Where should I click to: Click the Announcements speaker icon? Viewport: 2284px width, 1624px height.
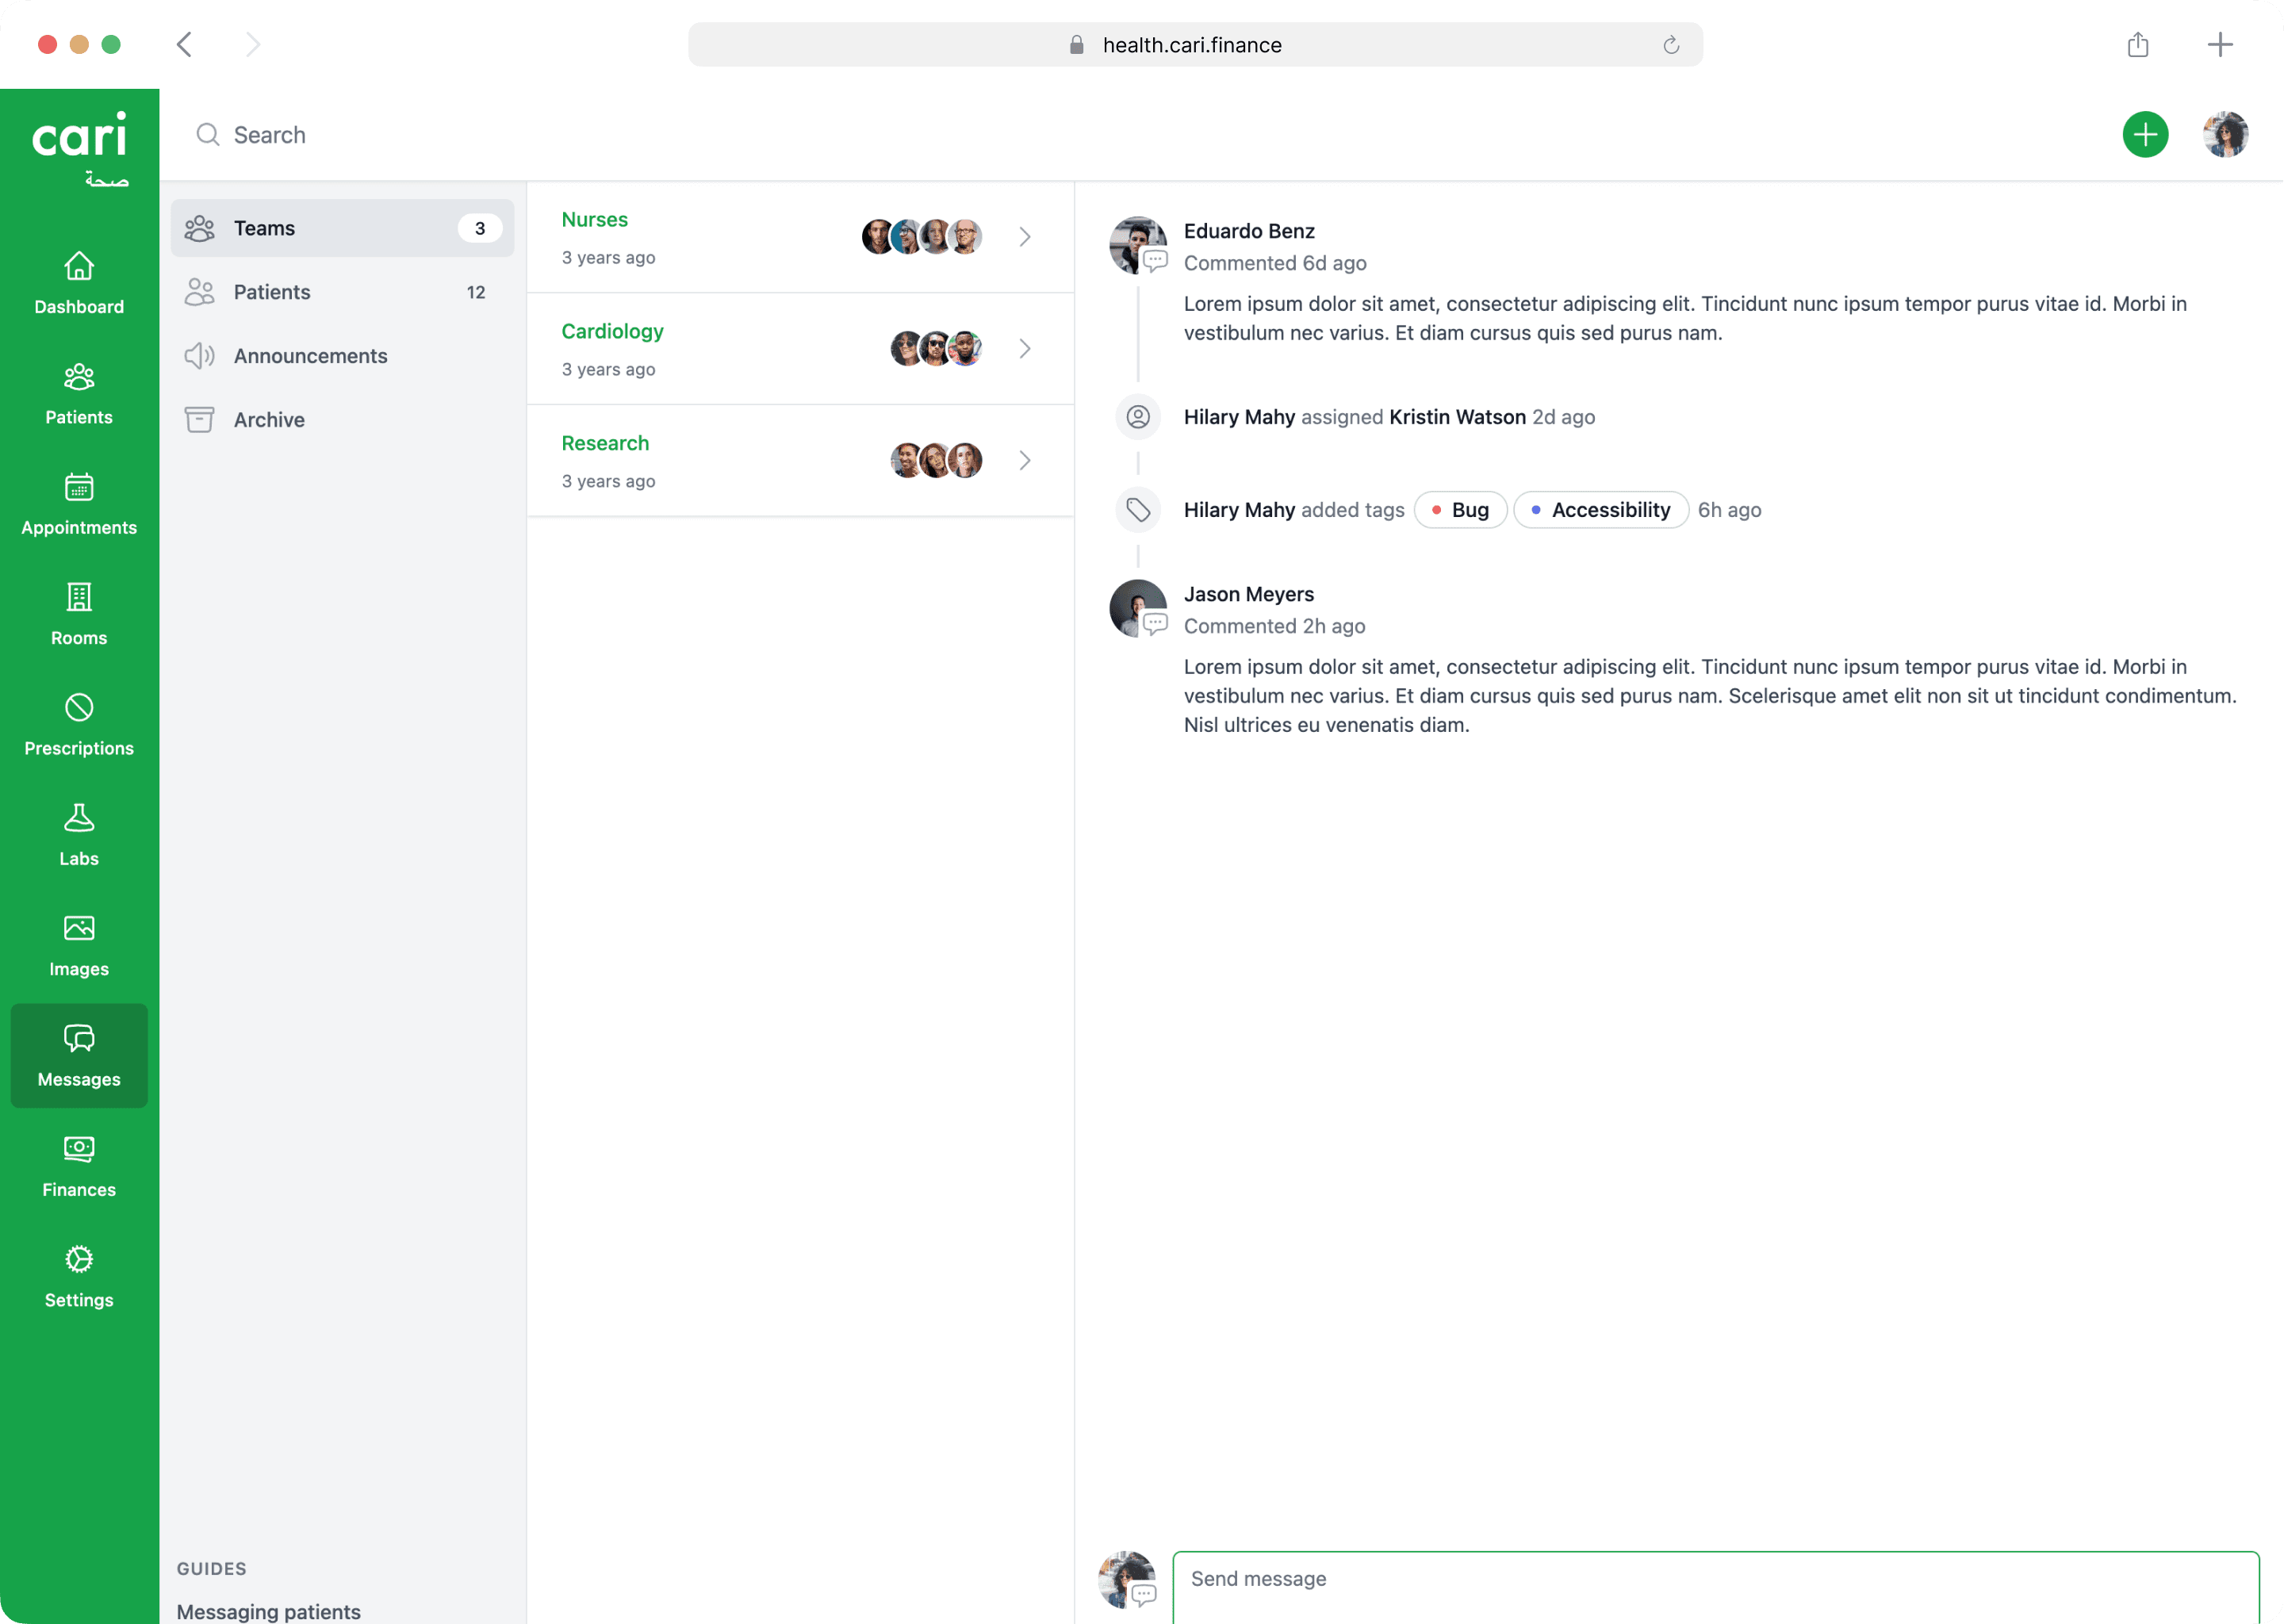pyautogui.click(x=200, y=356)
